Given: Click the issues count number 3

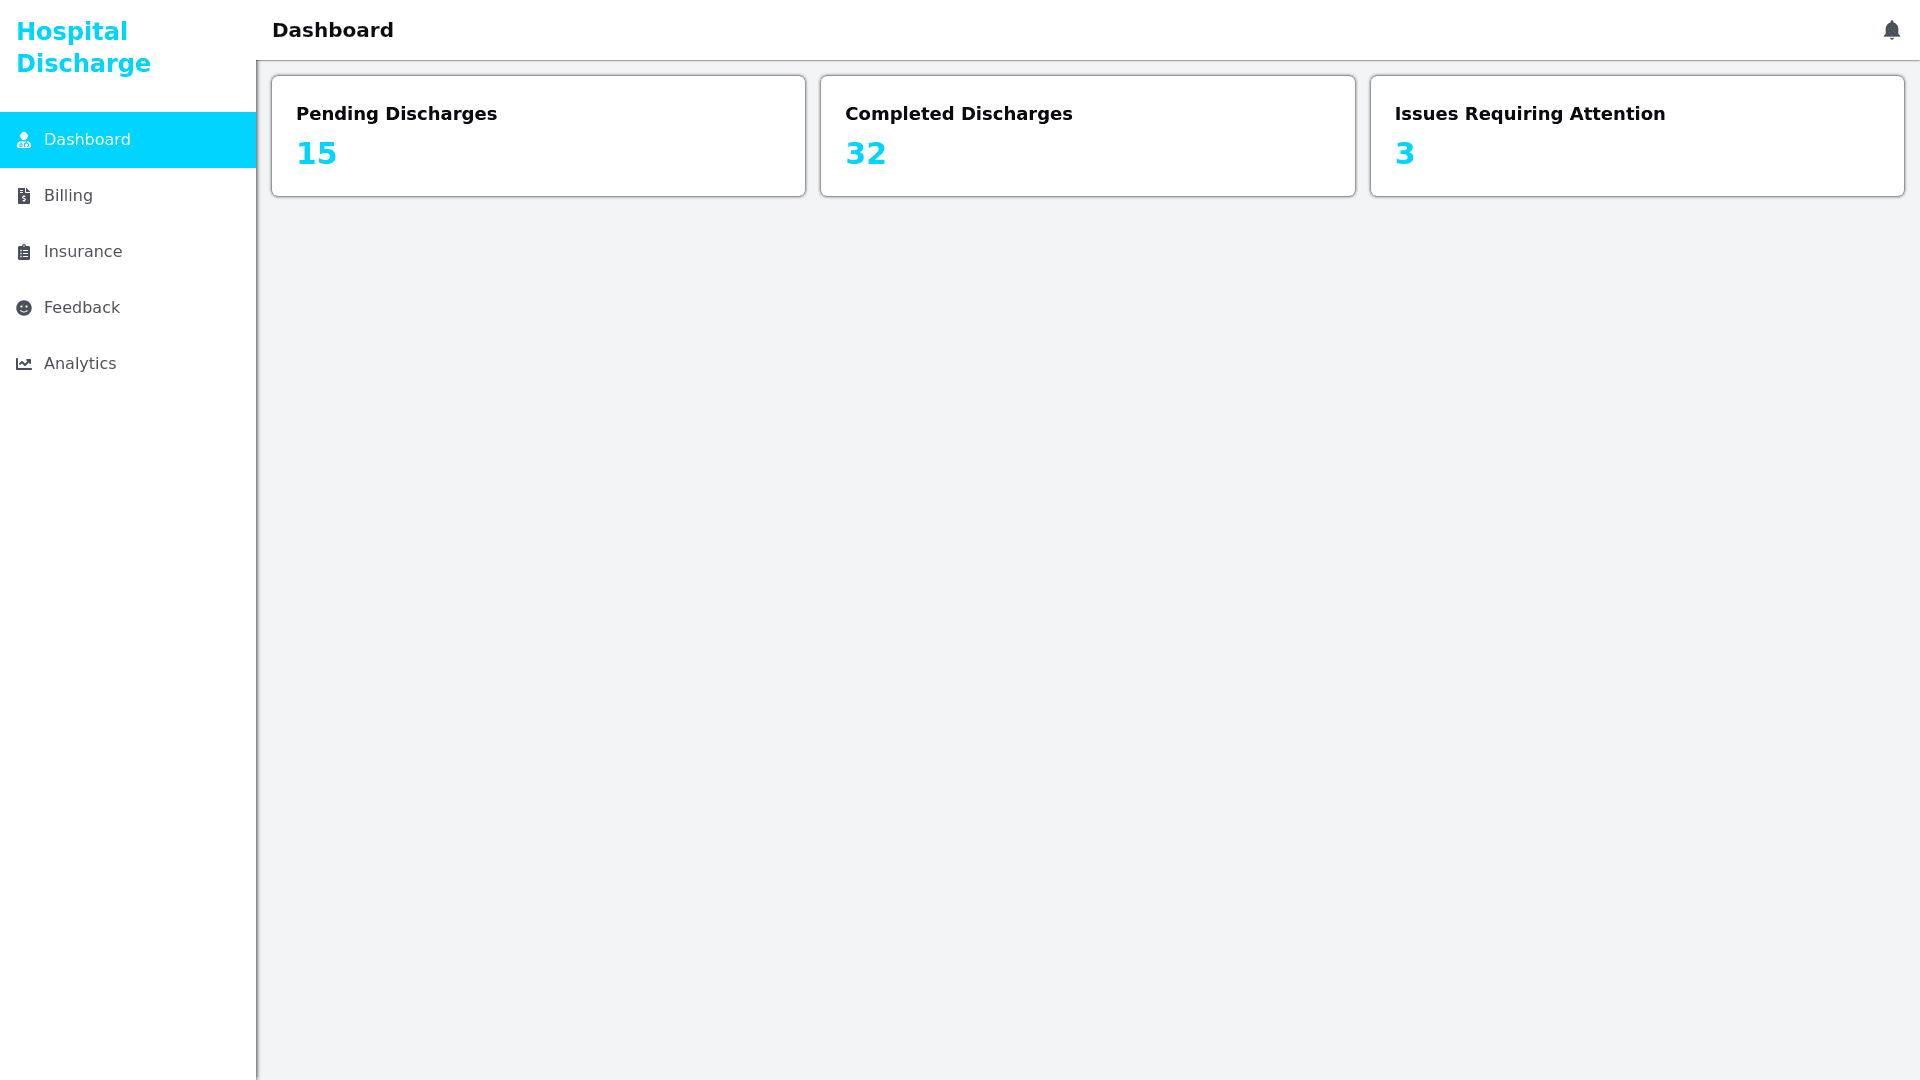Looking at the screenshot, I should click(1404, 154).
